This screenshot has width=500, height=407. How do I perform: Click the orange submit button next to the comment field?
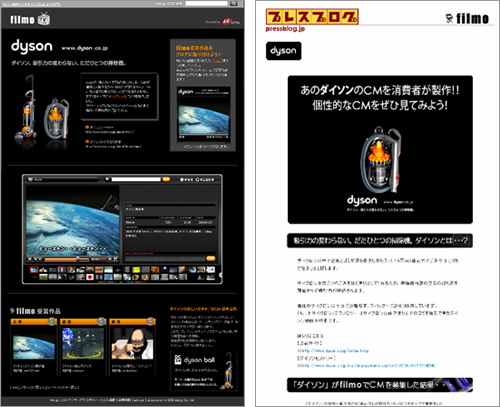pyautogui.click(x=211, y=258)
